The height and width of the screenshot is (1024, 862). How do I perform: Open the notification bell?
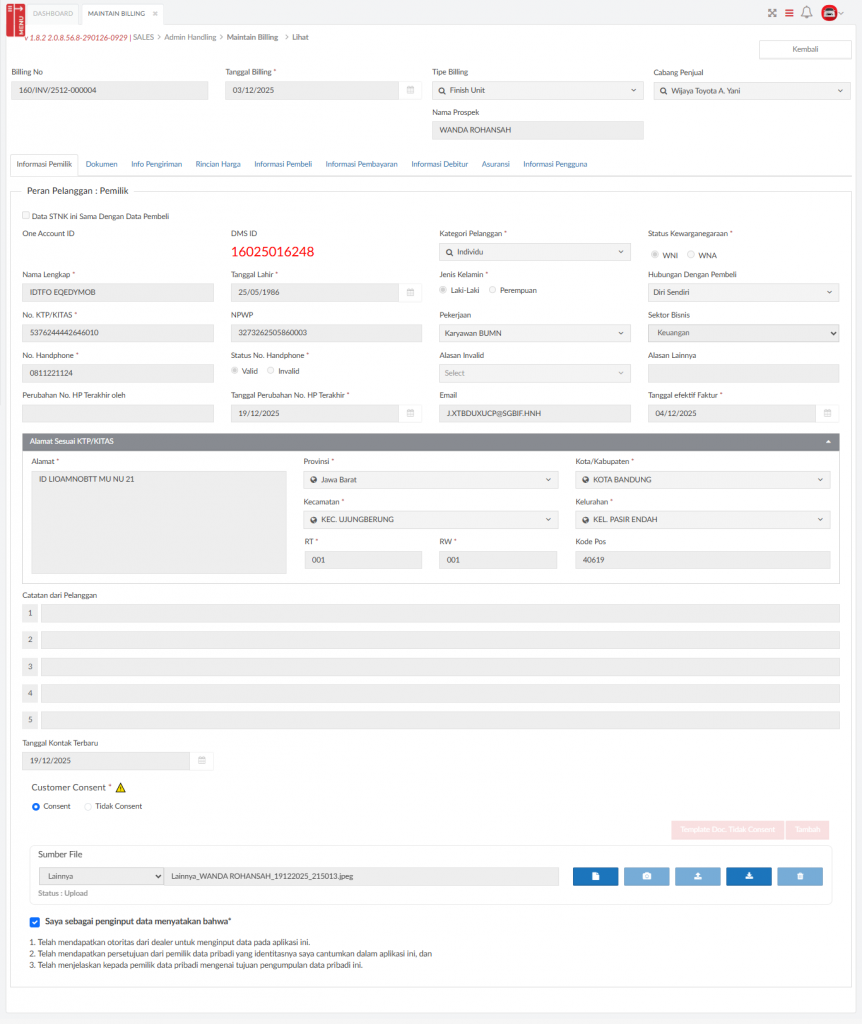807,13
